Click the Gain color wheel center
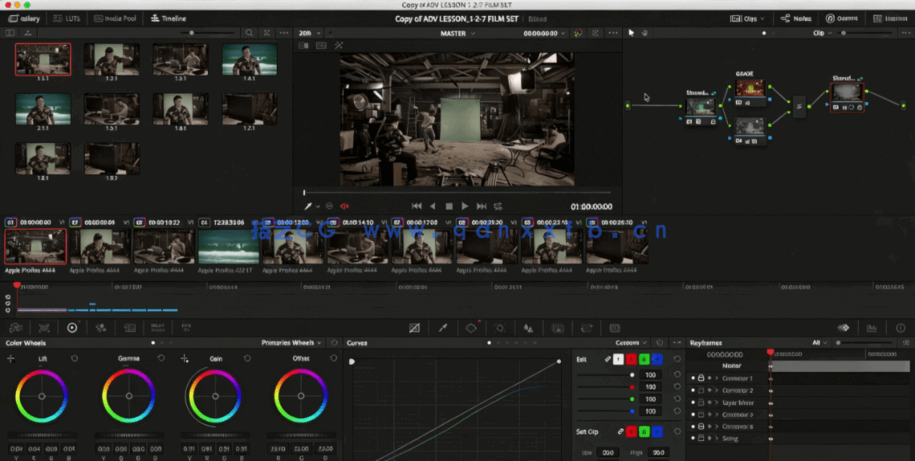915x461 pixels. click(215, 396)
